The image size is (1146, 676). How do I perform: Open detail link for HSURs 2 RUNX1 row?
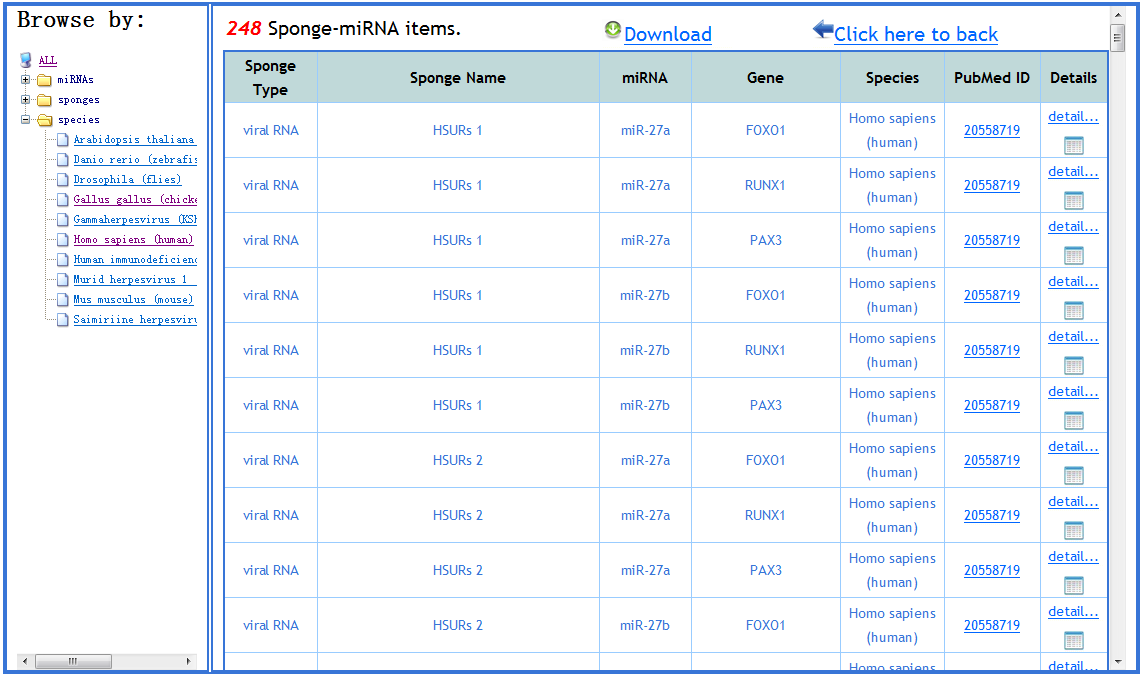(1073, 502)
